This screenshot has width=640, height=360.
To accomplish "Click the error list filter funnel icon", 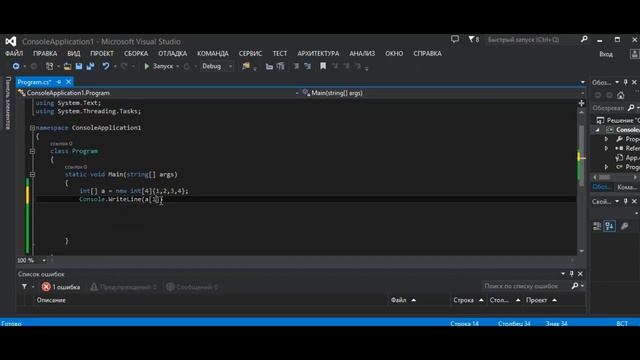I will click(x=24, y=287).
